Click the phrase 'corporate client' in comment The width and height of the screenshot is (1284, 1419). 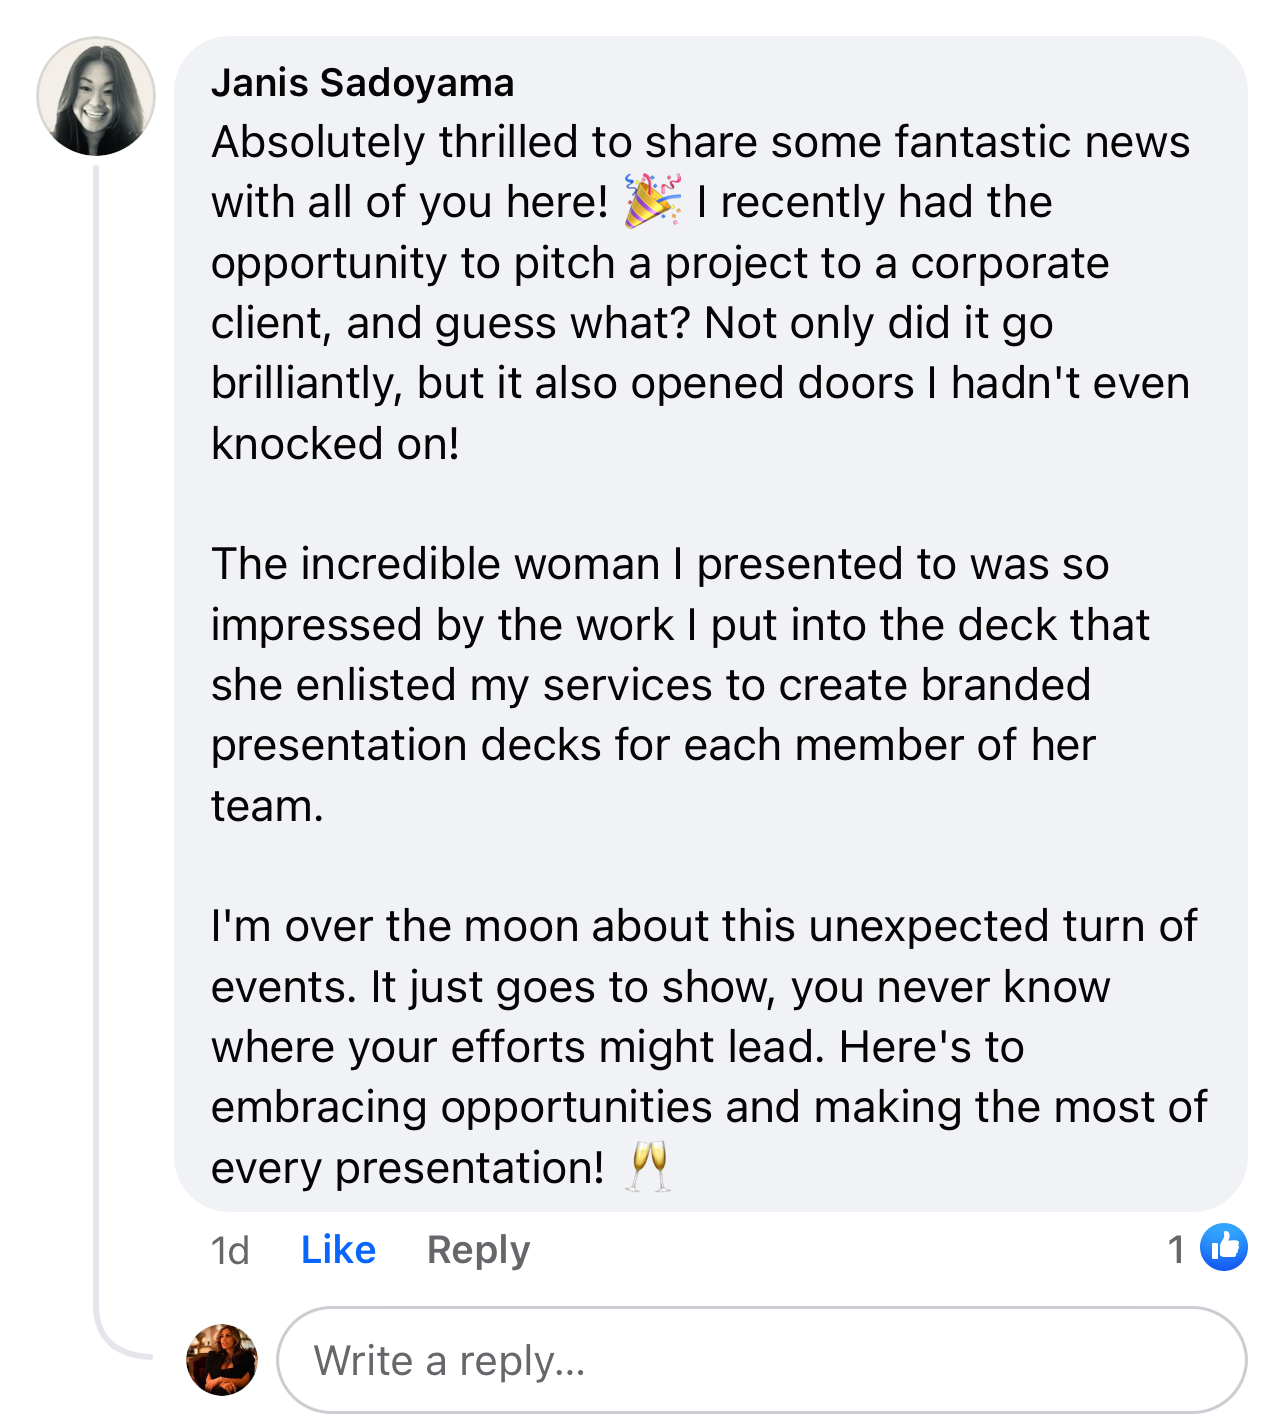(x=1008, y=263)
